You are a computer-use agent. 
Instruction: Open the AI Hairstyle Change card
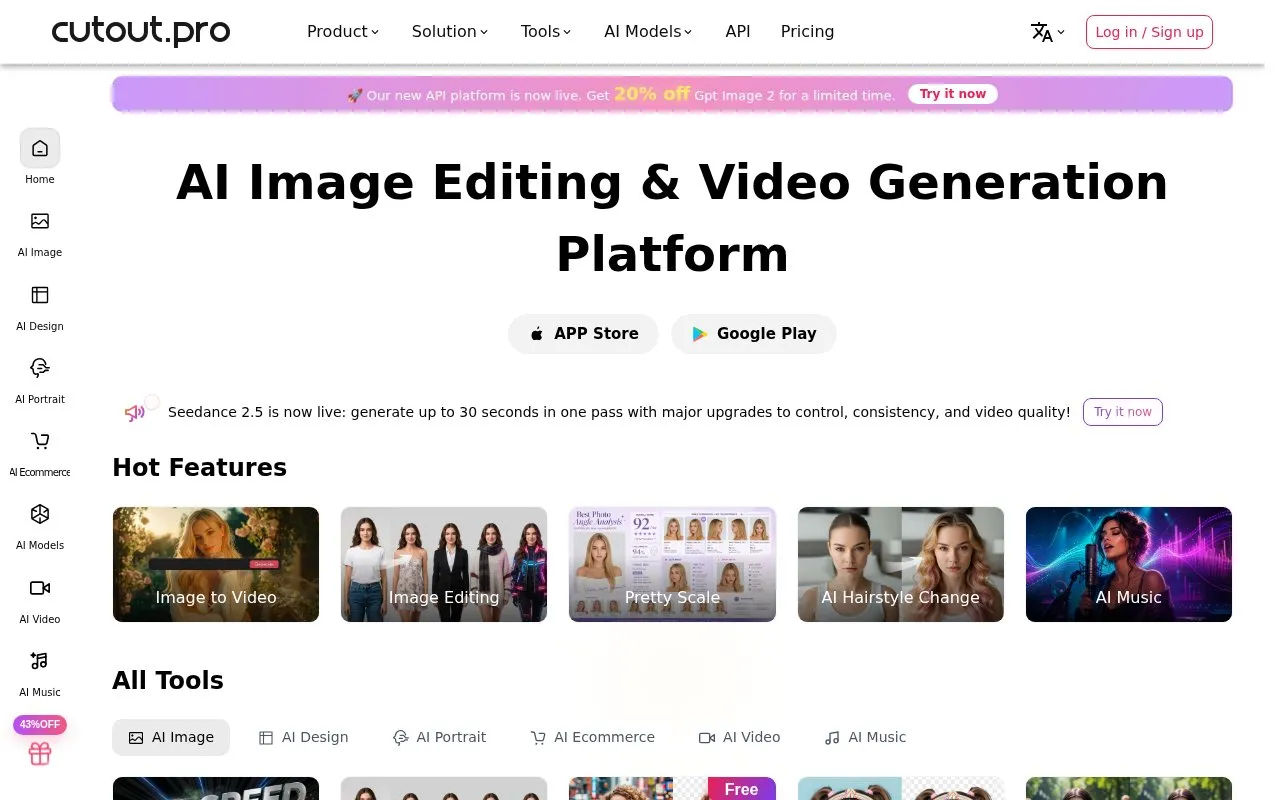(901, 564)
